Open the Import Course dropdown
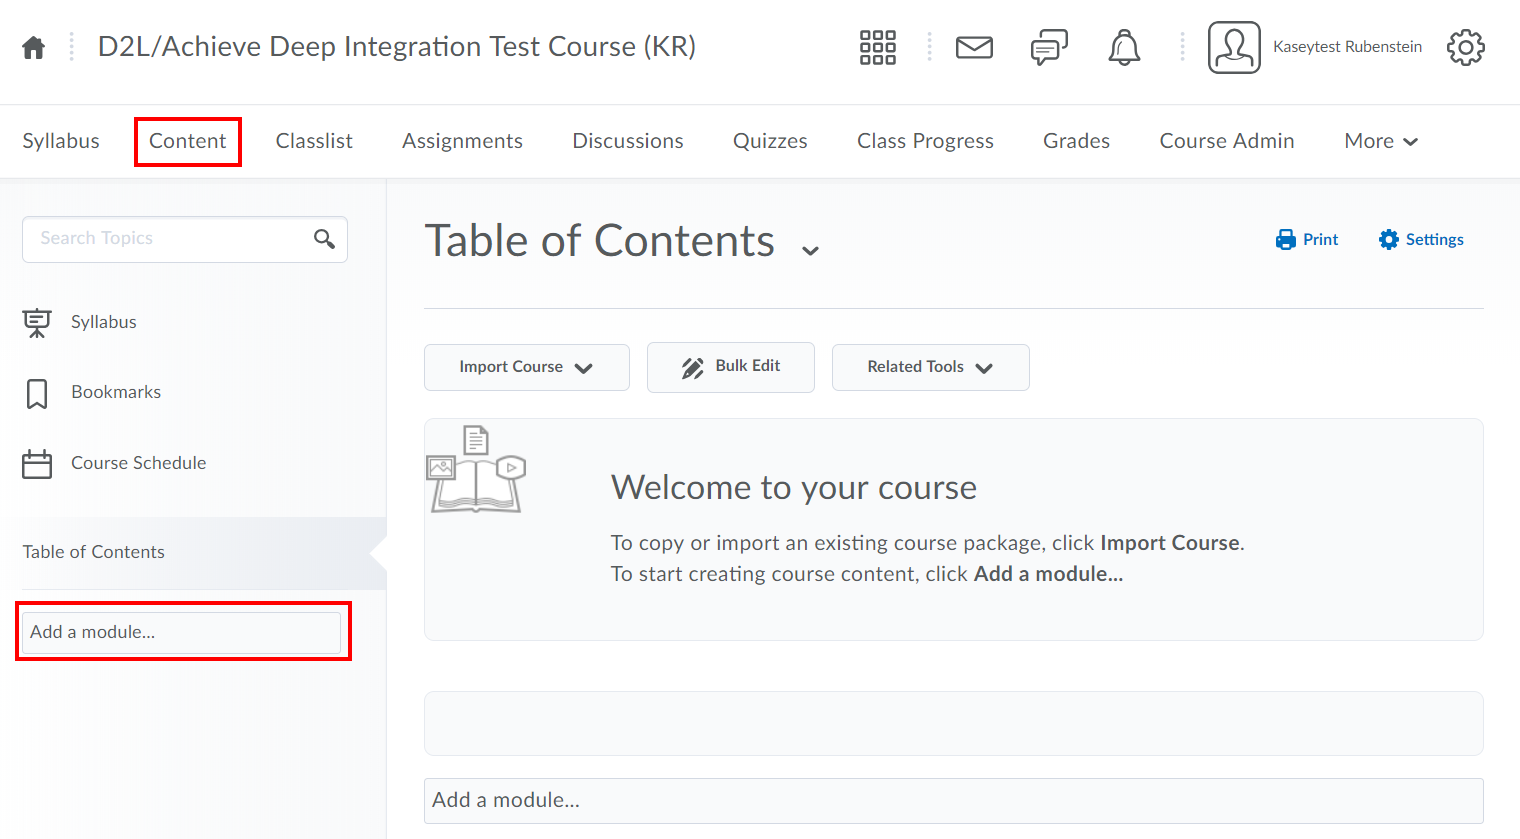This screenshot has height=839, width=1520. [526, 367]
